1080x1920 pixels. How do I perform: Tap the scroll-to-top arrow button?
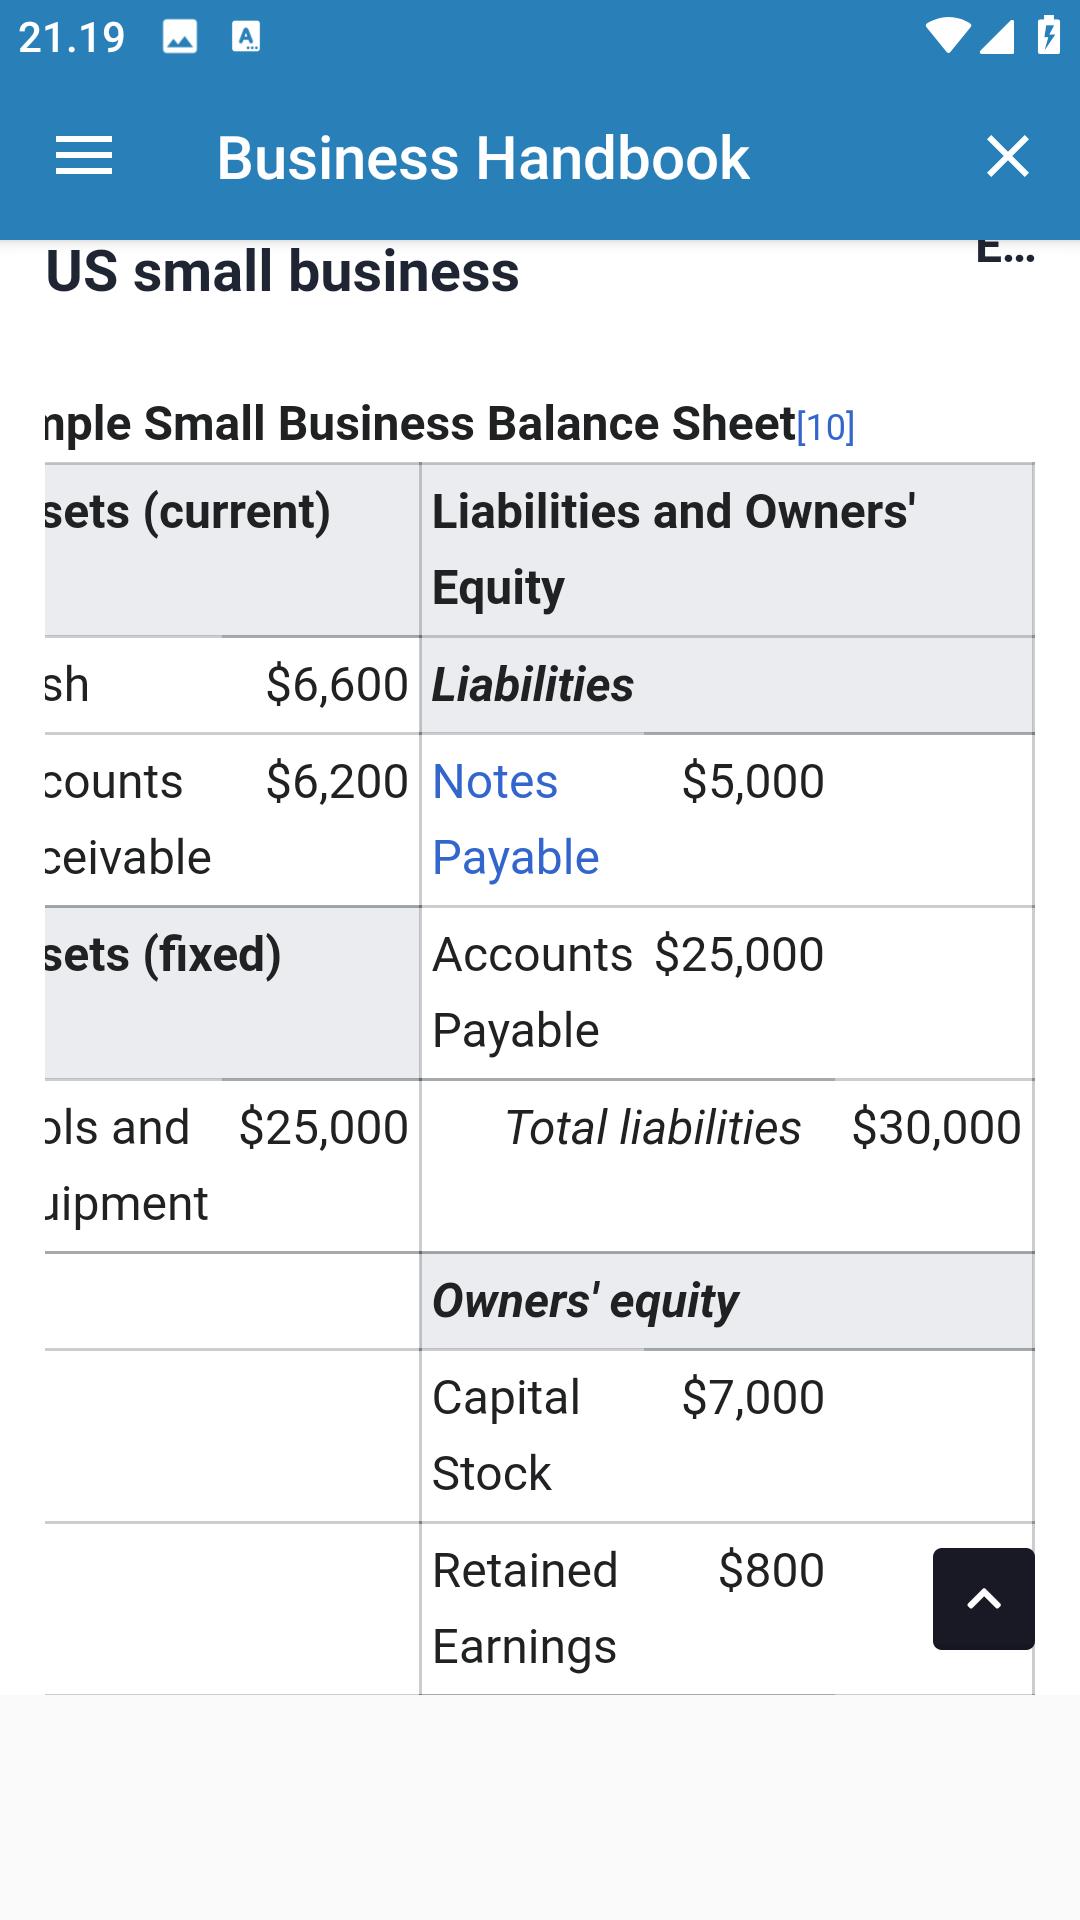click(984, 1599)
